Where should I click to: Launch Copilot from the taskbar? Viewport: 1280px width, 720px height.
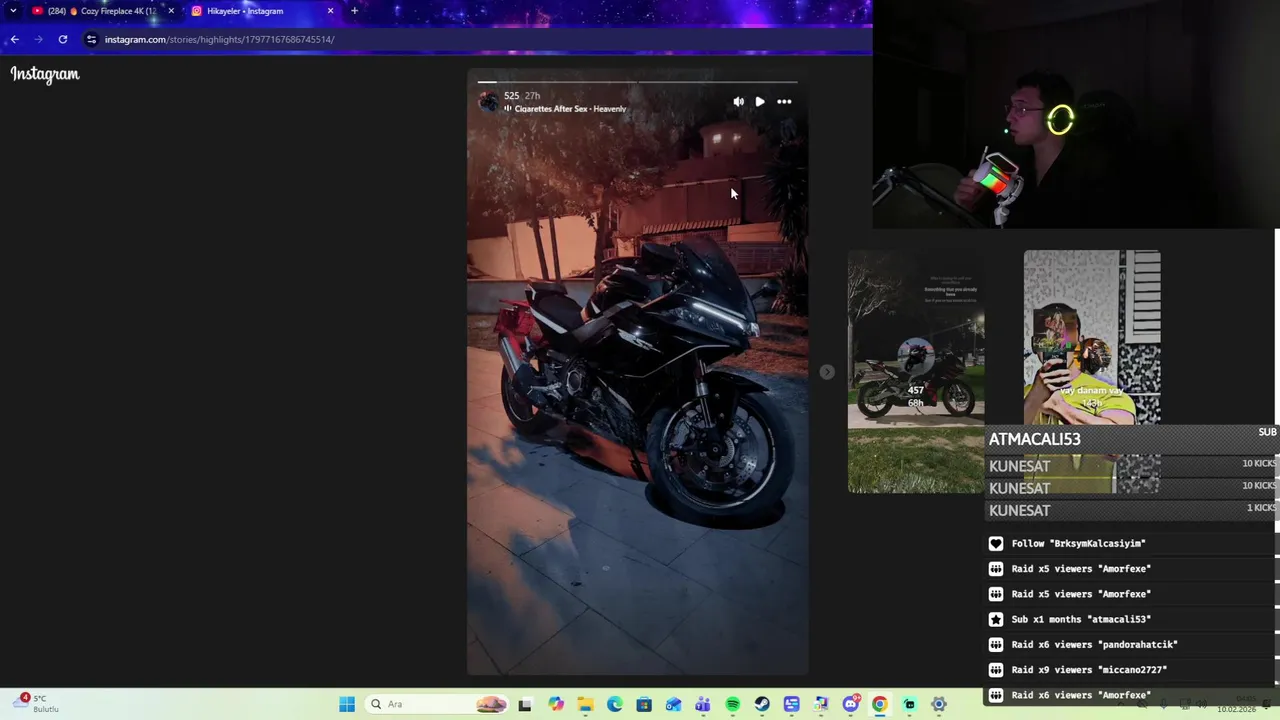pyautogui.click(x=556, y=704)
